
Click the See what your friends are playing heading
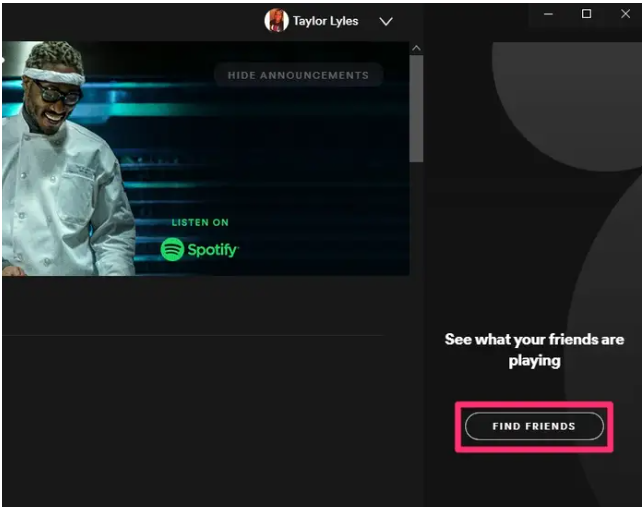point(534,350)
